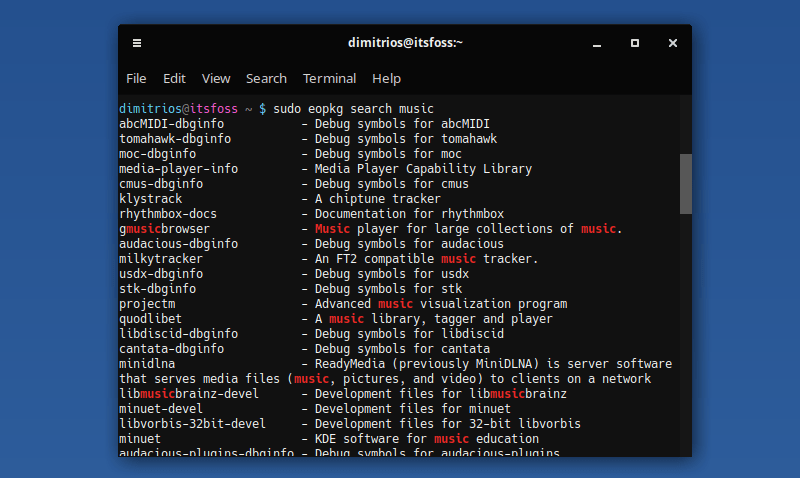Click 'An FT2 compatible music tracker.' description
Screen dimensions: 800x478
coord(427,259)
